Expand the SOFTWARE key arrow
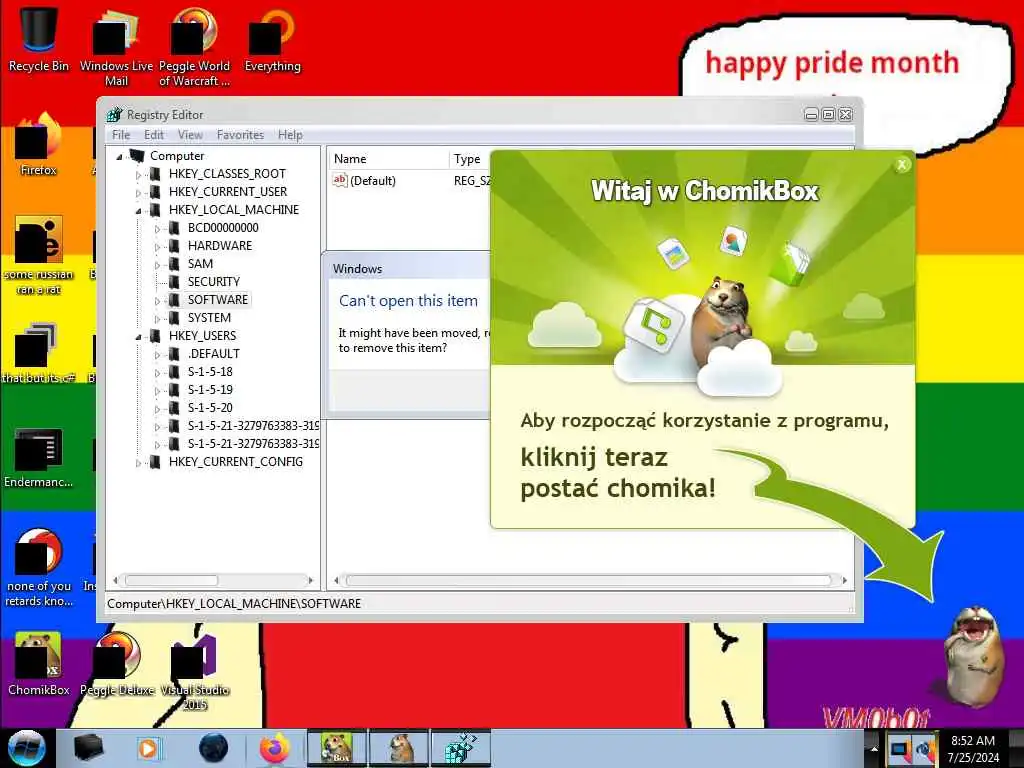Image resolution: width=1024 pixels, height=768 pixels. click(x=157, y=300)
